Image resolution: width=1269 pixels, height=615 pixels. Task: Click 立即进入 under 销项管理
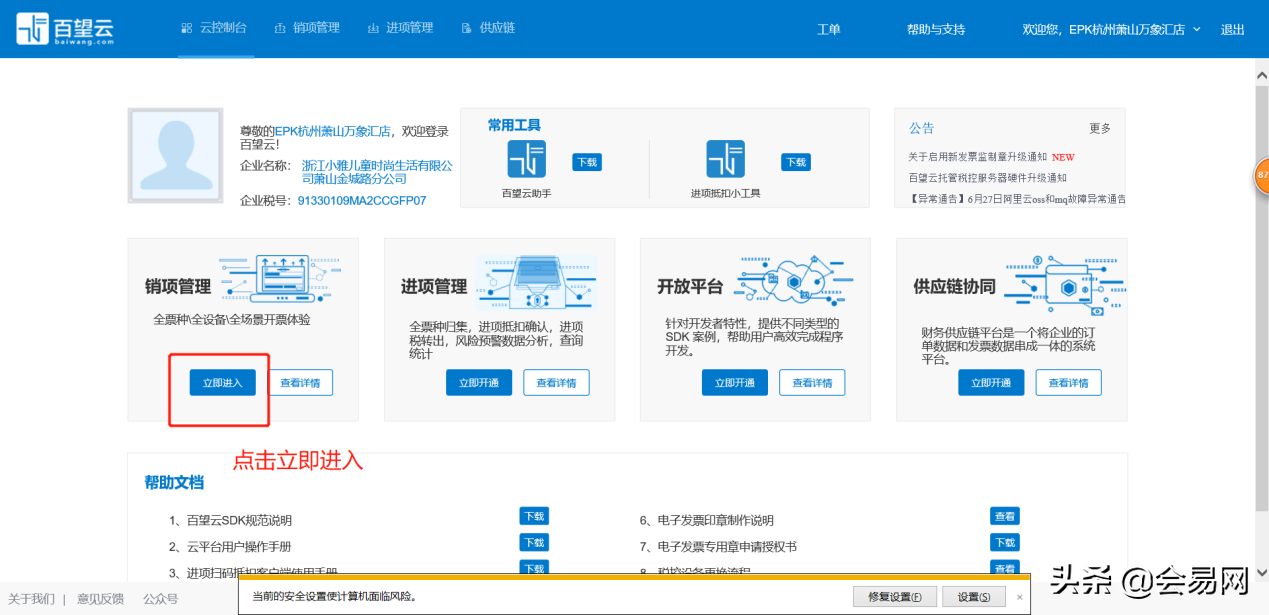(x=223, y=382)
